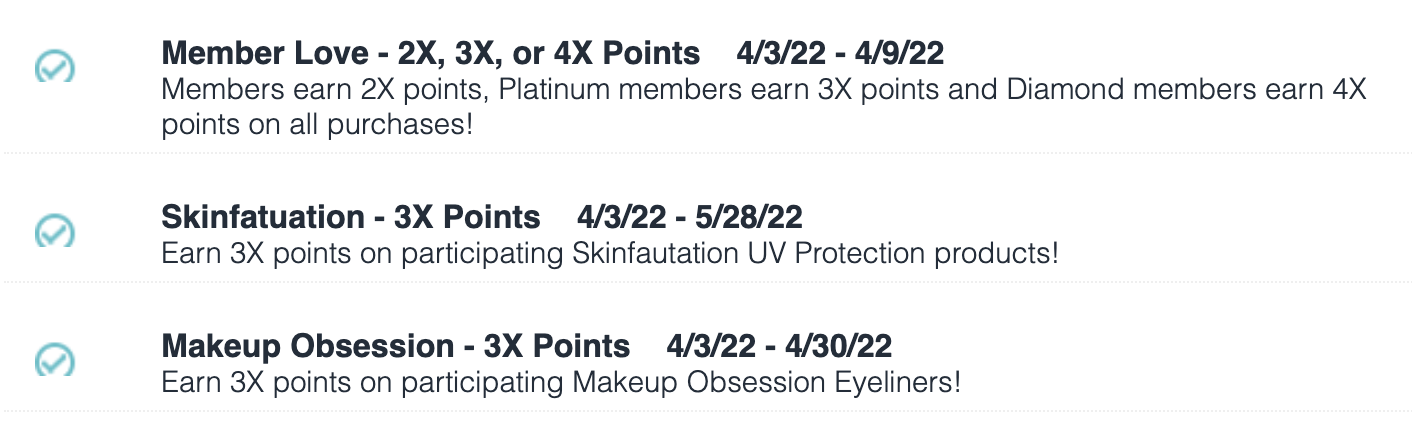Open the Member Love - 2X, 3X, or 4X Points title
The height and width of the screenshot is (432, 1412).
point(431,52)
